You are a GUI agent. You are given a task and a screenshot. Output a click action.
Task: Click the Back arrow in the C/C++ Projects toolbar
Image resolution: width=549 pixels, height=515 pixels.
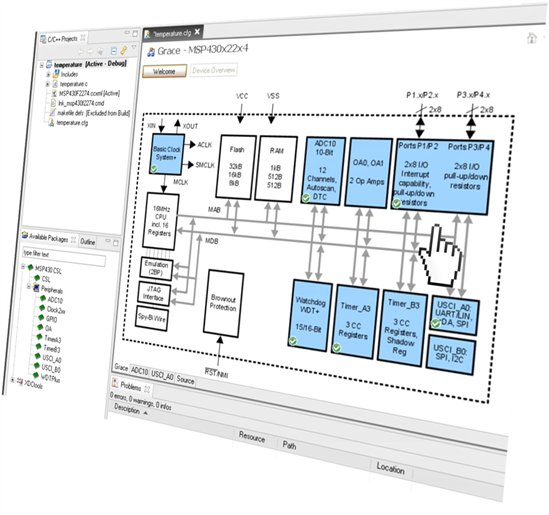81,52
